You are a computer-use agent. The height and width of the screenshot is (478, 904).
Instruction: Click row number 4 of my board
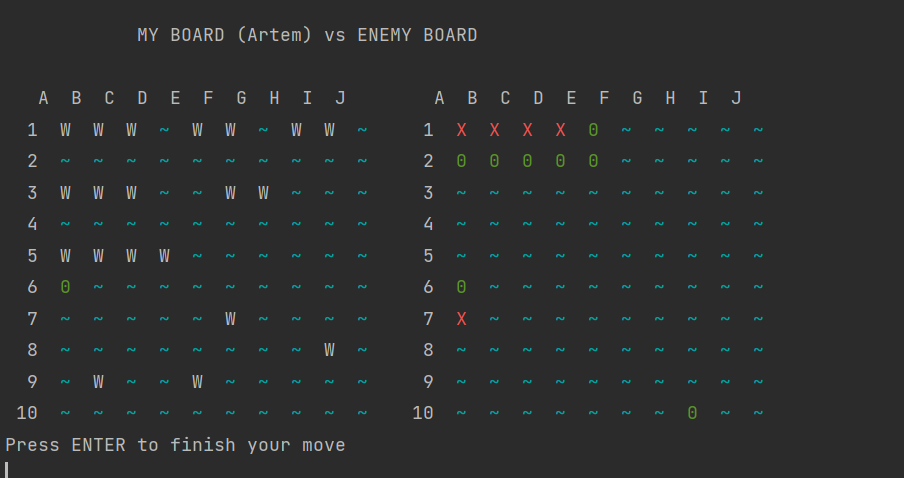32,224
